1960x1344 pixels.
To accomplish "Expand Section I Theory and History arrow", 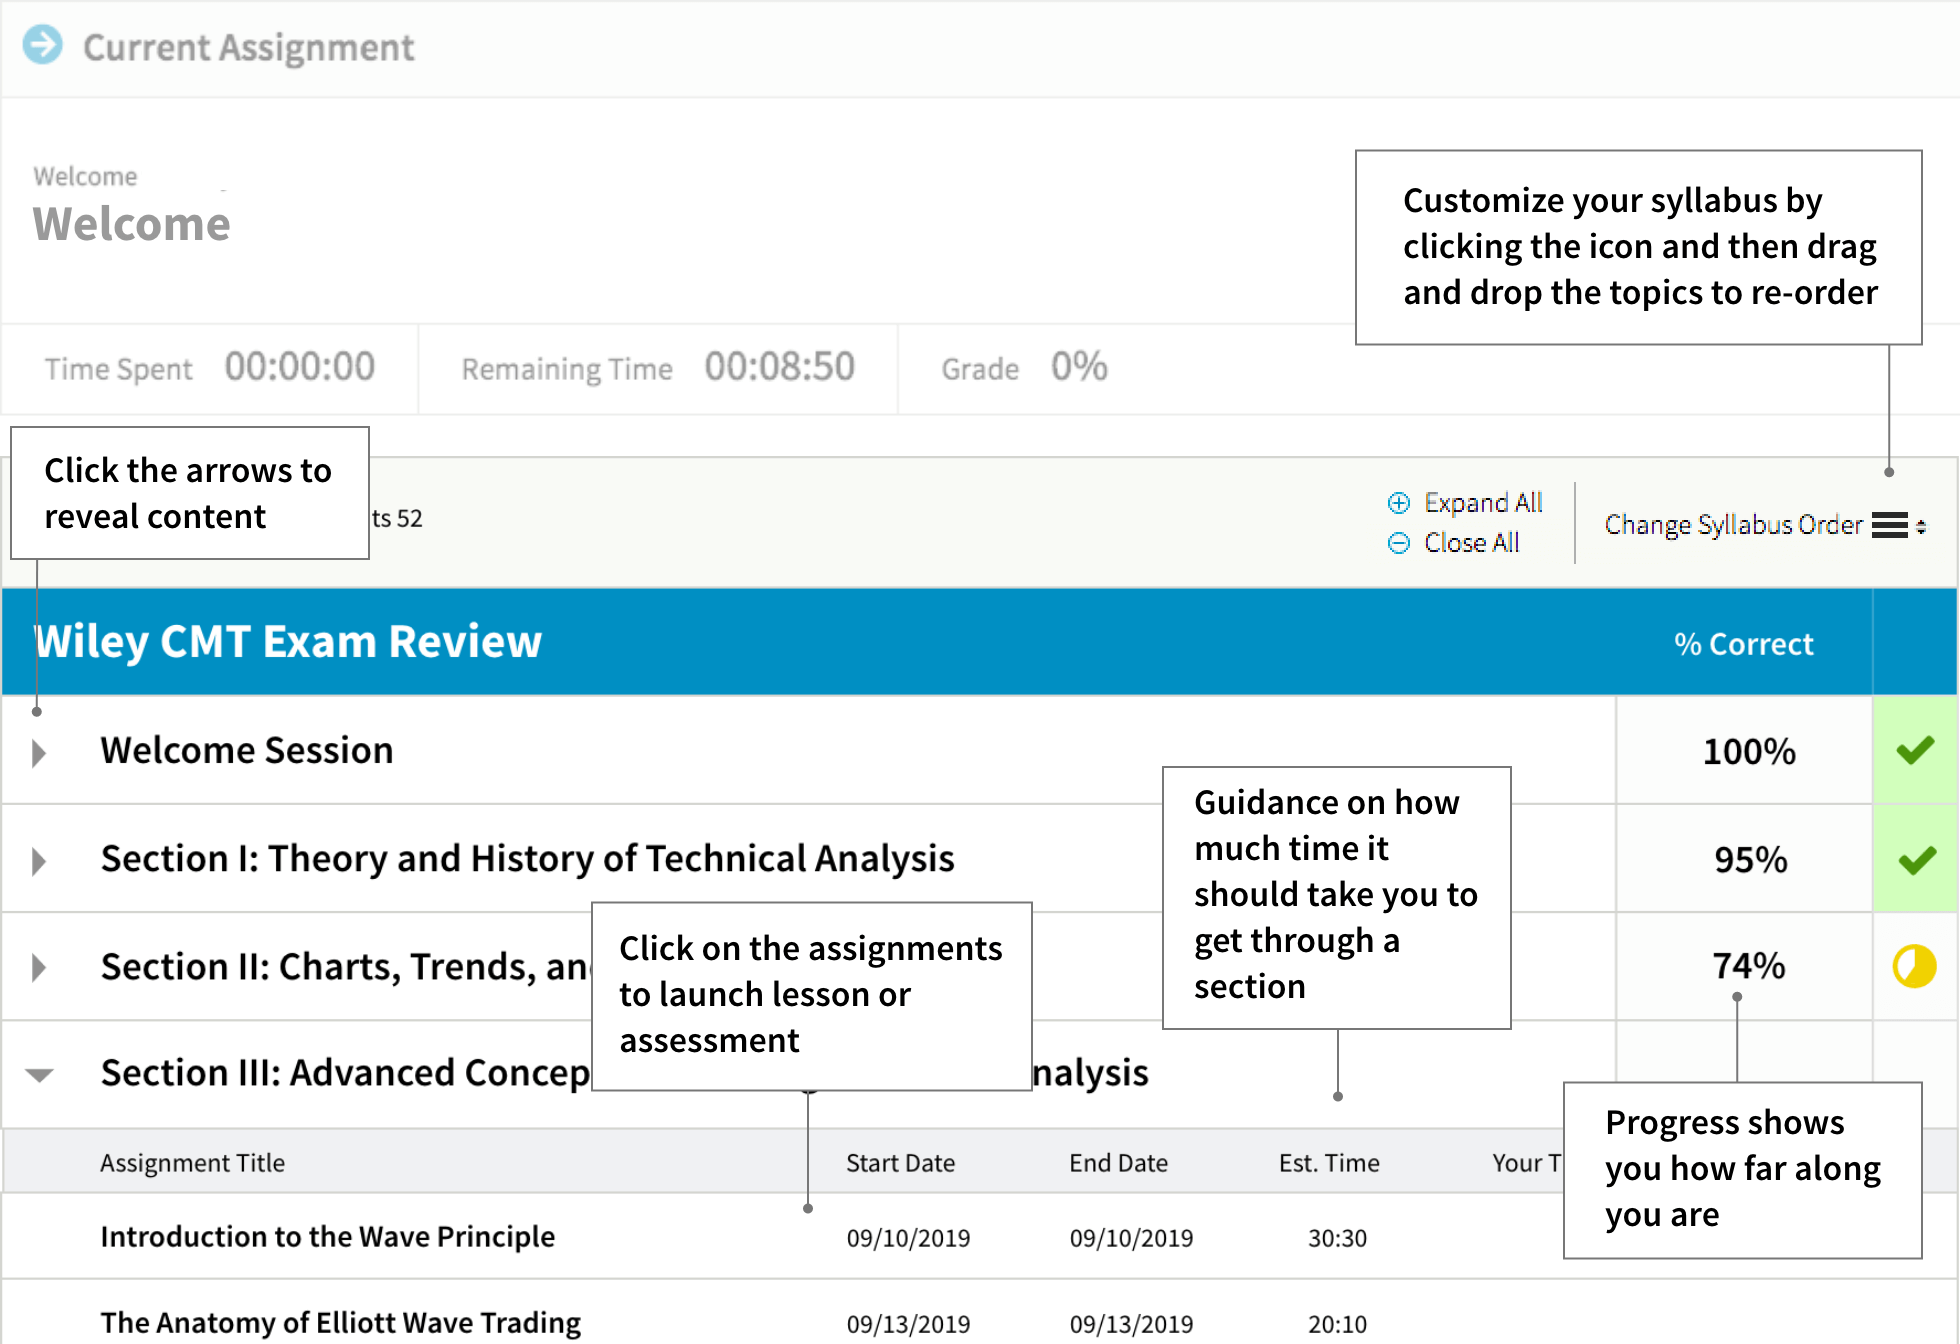I will point(39,861).
